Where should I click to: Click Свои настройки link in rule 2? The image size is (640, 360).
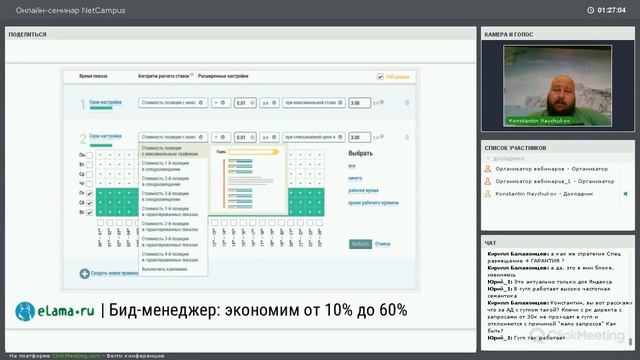point(105,136)
